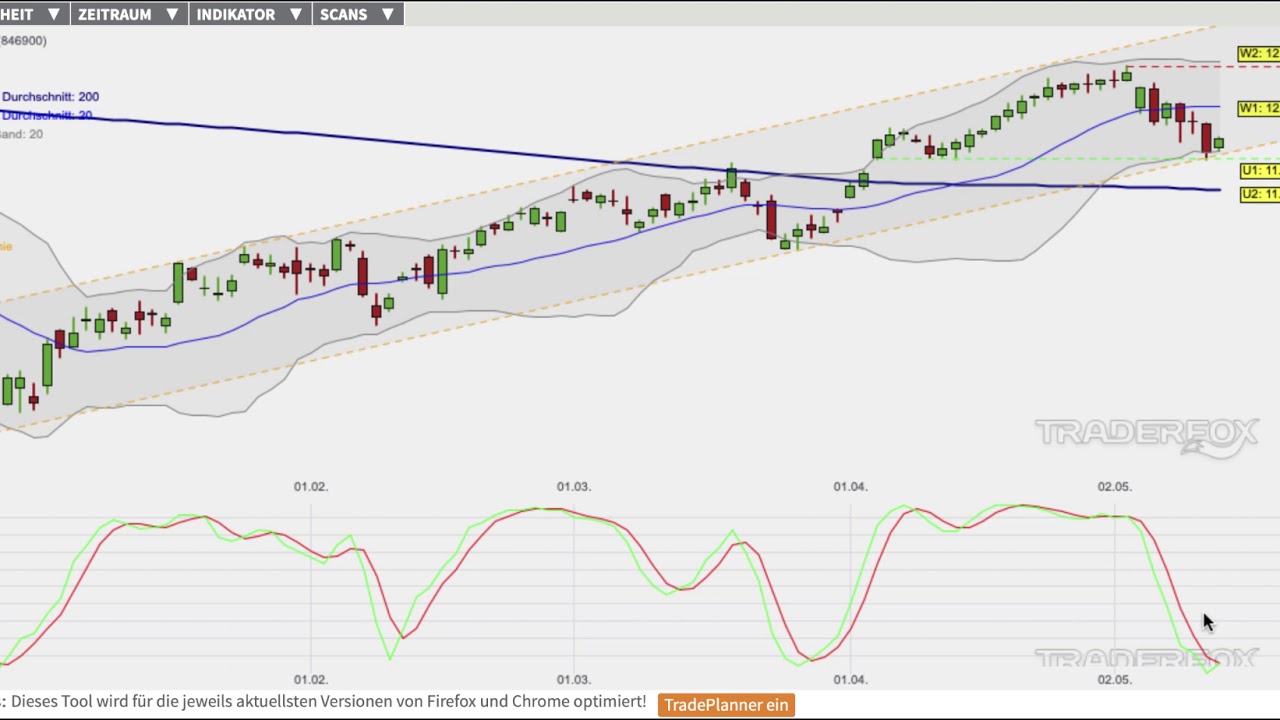Click the 01.03. date under the oscillator panel

[573, 680]
